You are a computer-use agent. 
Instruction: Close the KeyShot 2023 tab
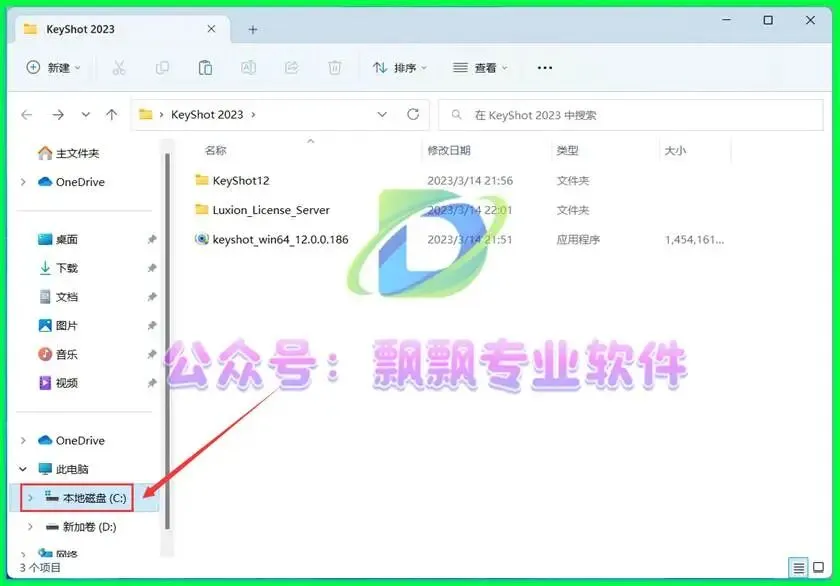tap(212, 29)
